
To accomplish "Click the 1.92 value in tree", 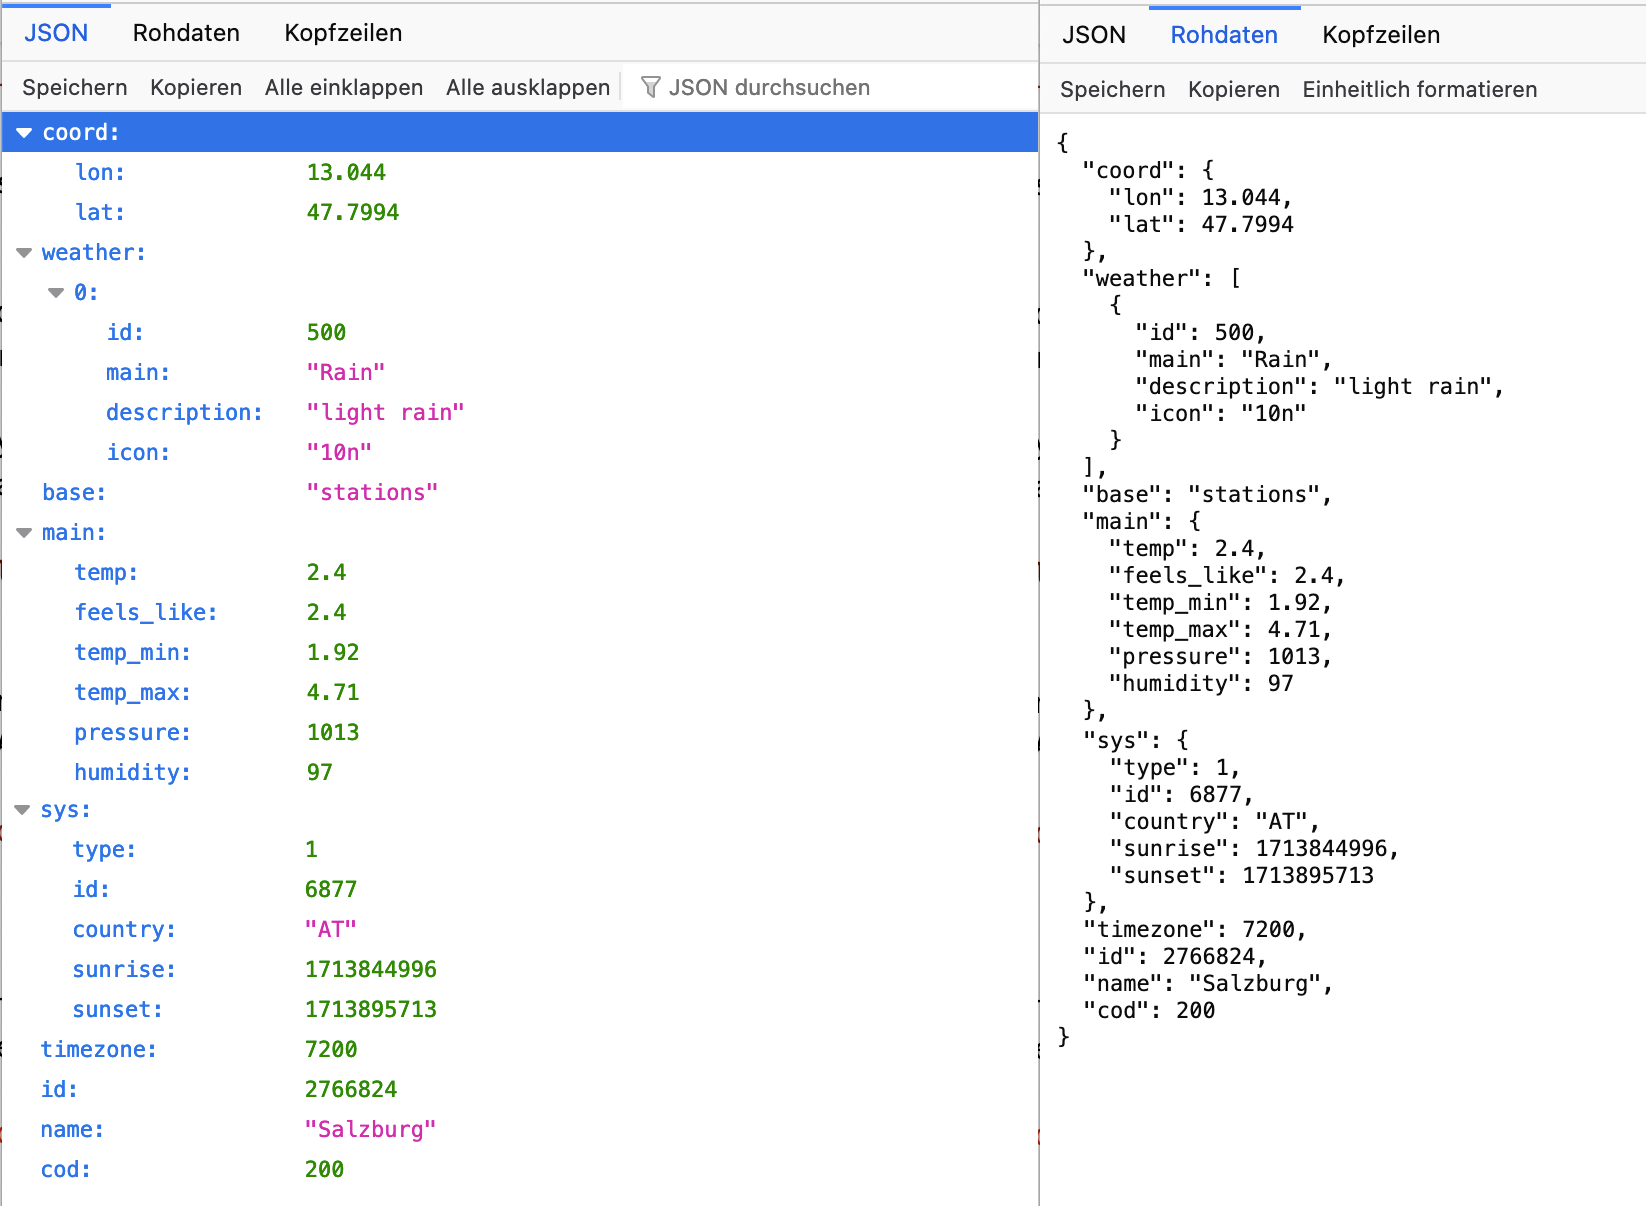I will 333,653.
